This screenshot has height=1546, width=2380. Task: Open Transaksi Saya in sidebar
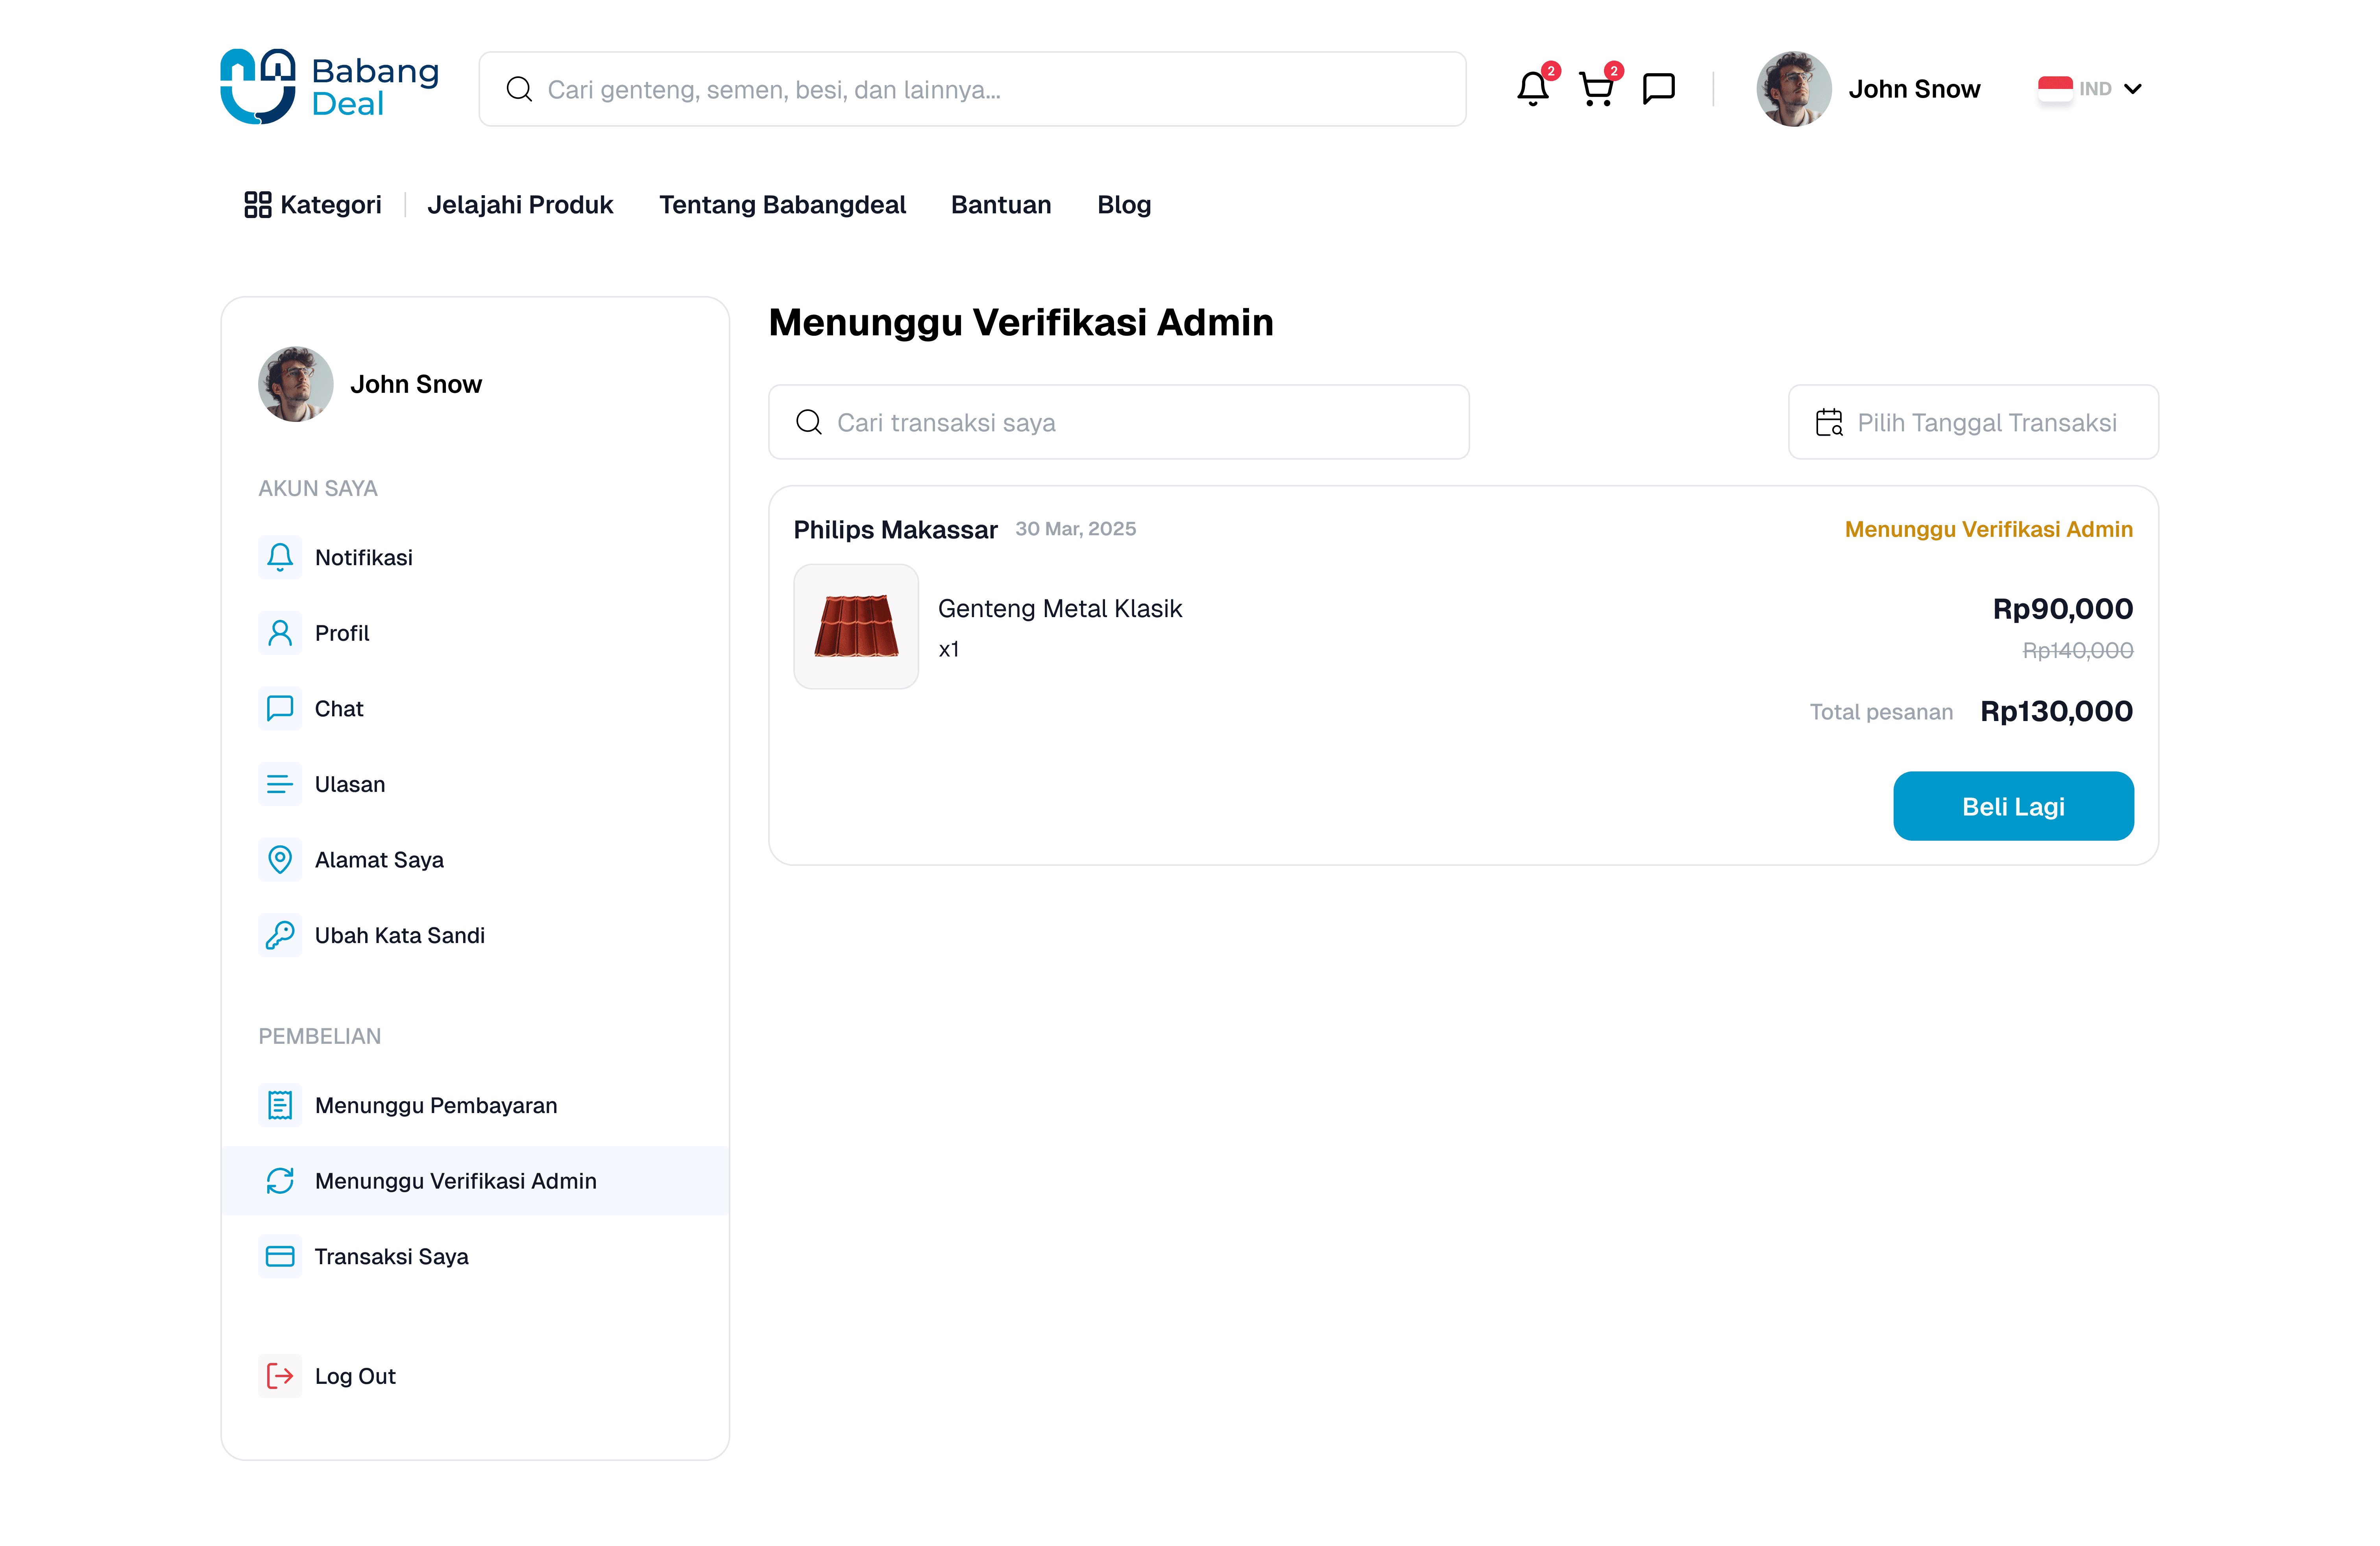[x=391, y=1256]
